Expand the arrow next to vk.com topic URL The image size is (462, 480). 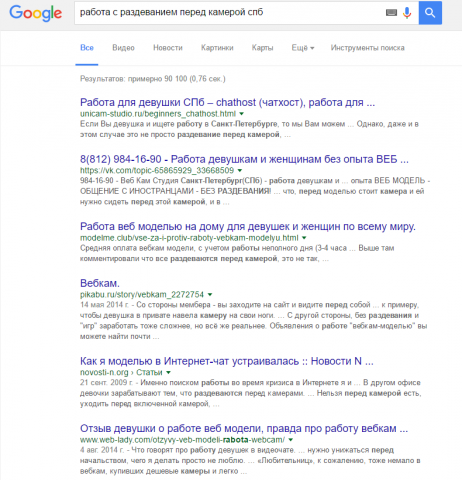click(240, 171)
